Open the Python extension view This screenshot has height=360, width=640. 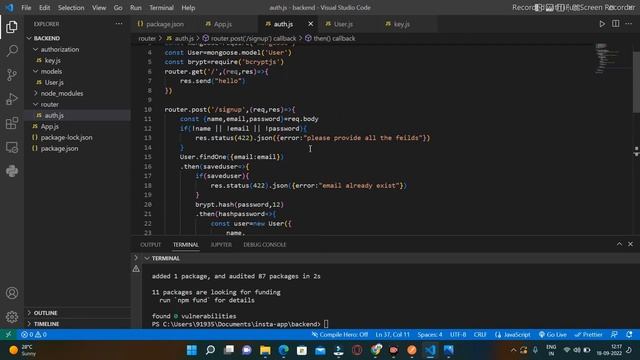[x=12, y=171]
